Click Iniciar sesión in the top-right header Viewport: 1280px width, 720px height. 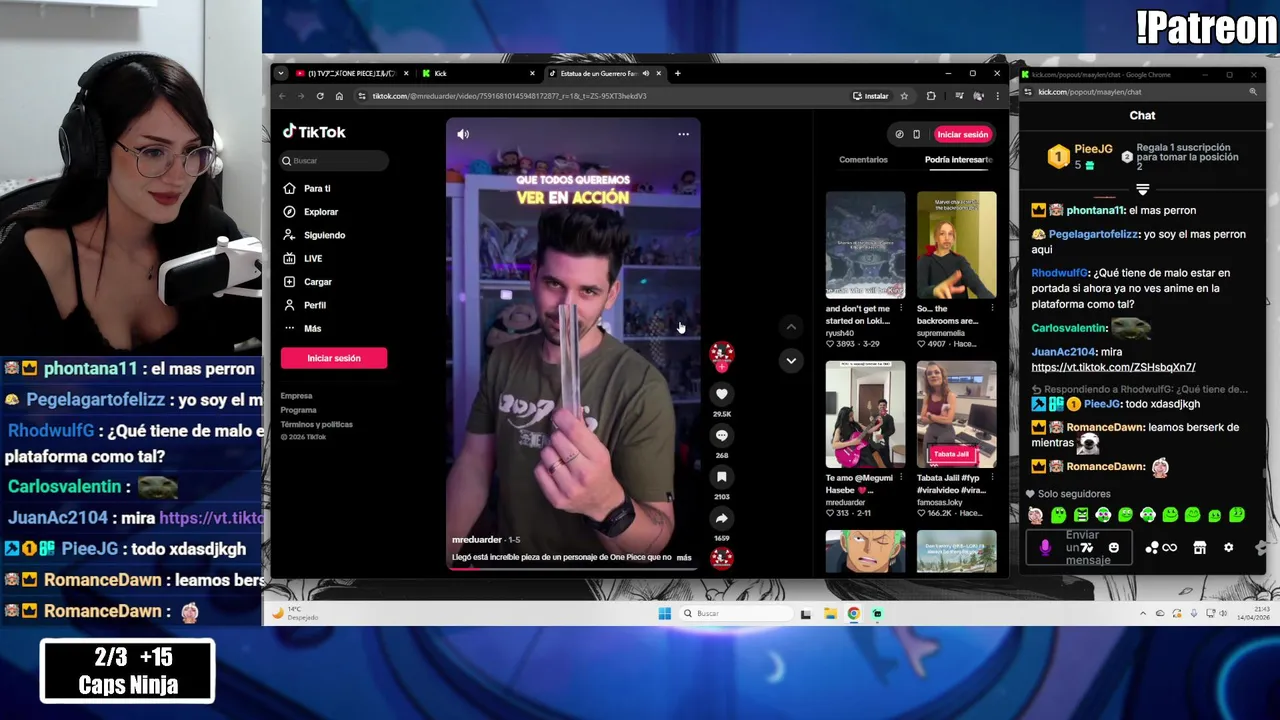click(962, 134)
